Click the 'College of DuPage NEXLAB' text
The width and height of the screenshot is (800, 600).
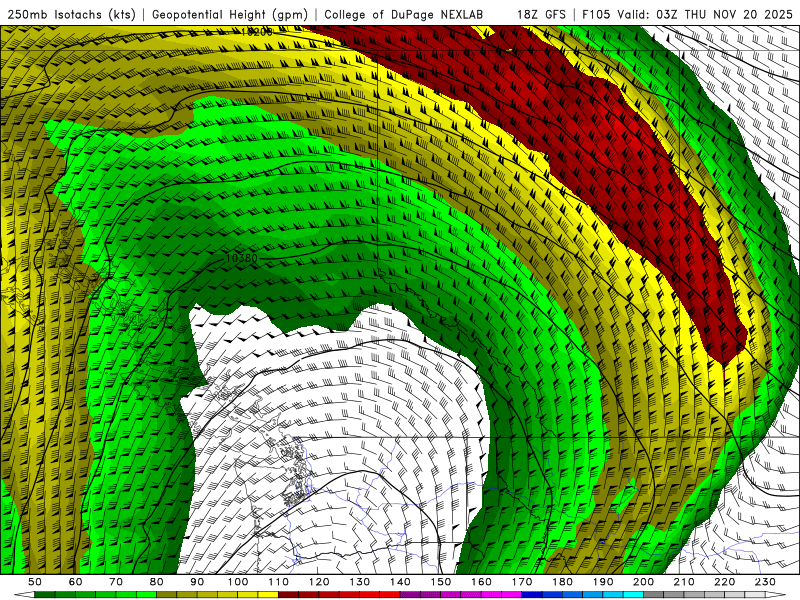pos(403,15)
